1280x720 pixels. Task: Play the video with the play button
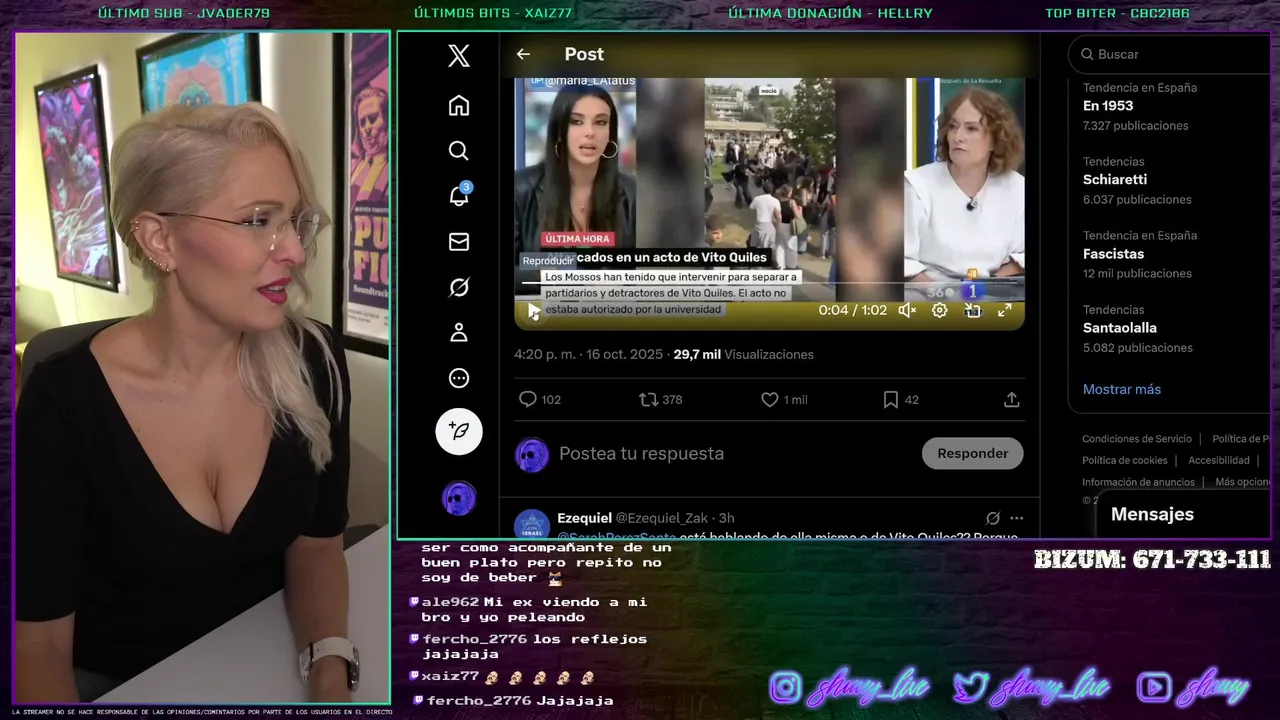pos(534,311)
